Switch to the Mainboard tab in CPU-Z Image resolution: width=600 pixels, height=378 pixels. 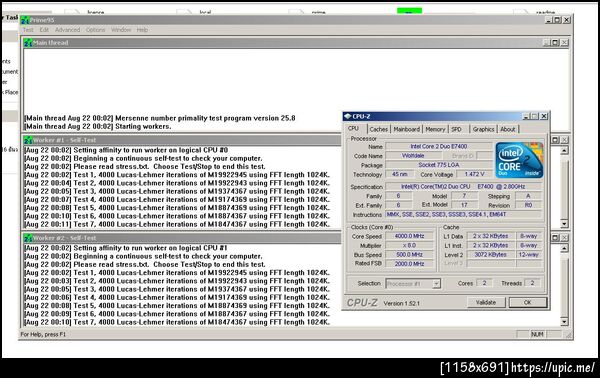tap(406, 129)
